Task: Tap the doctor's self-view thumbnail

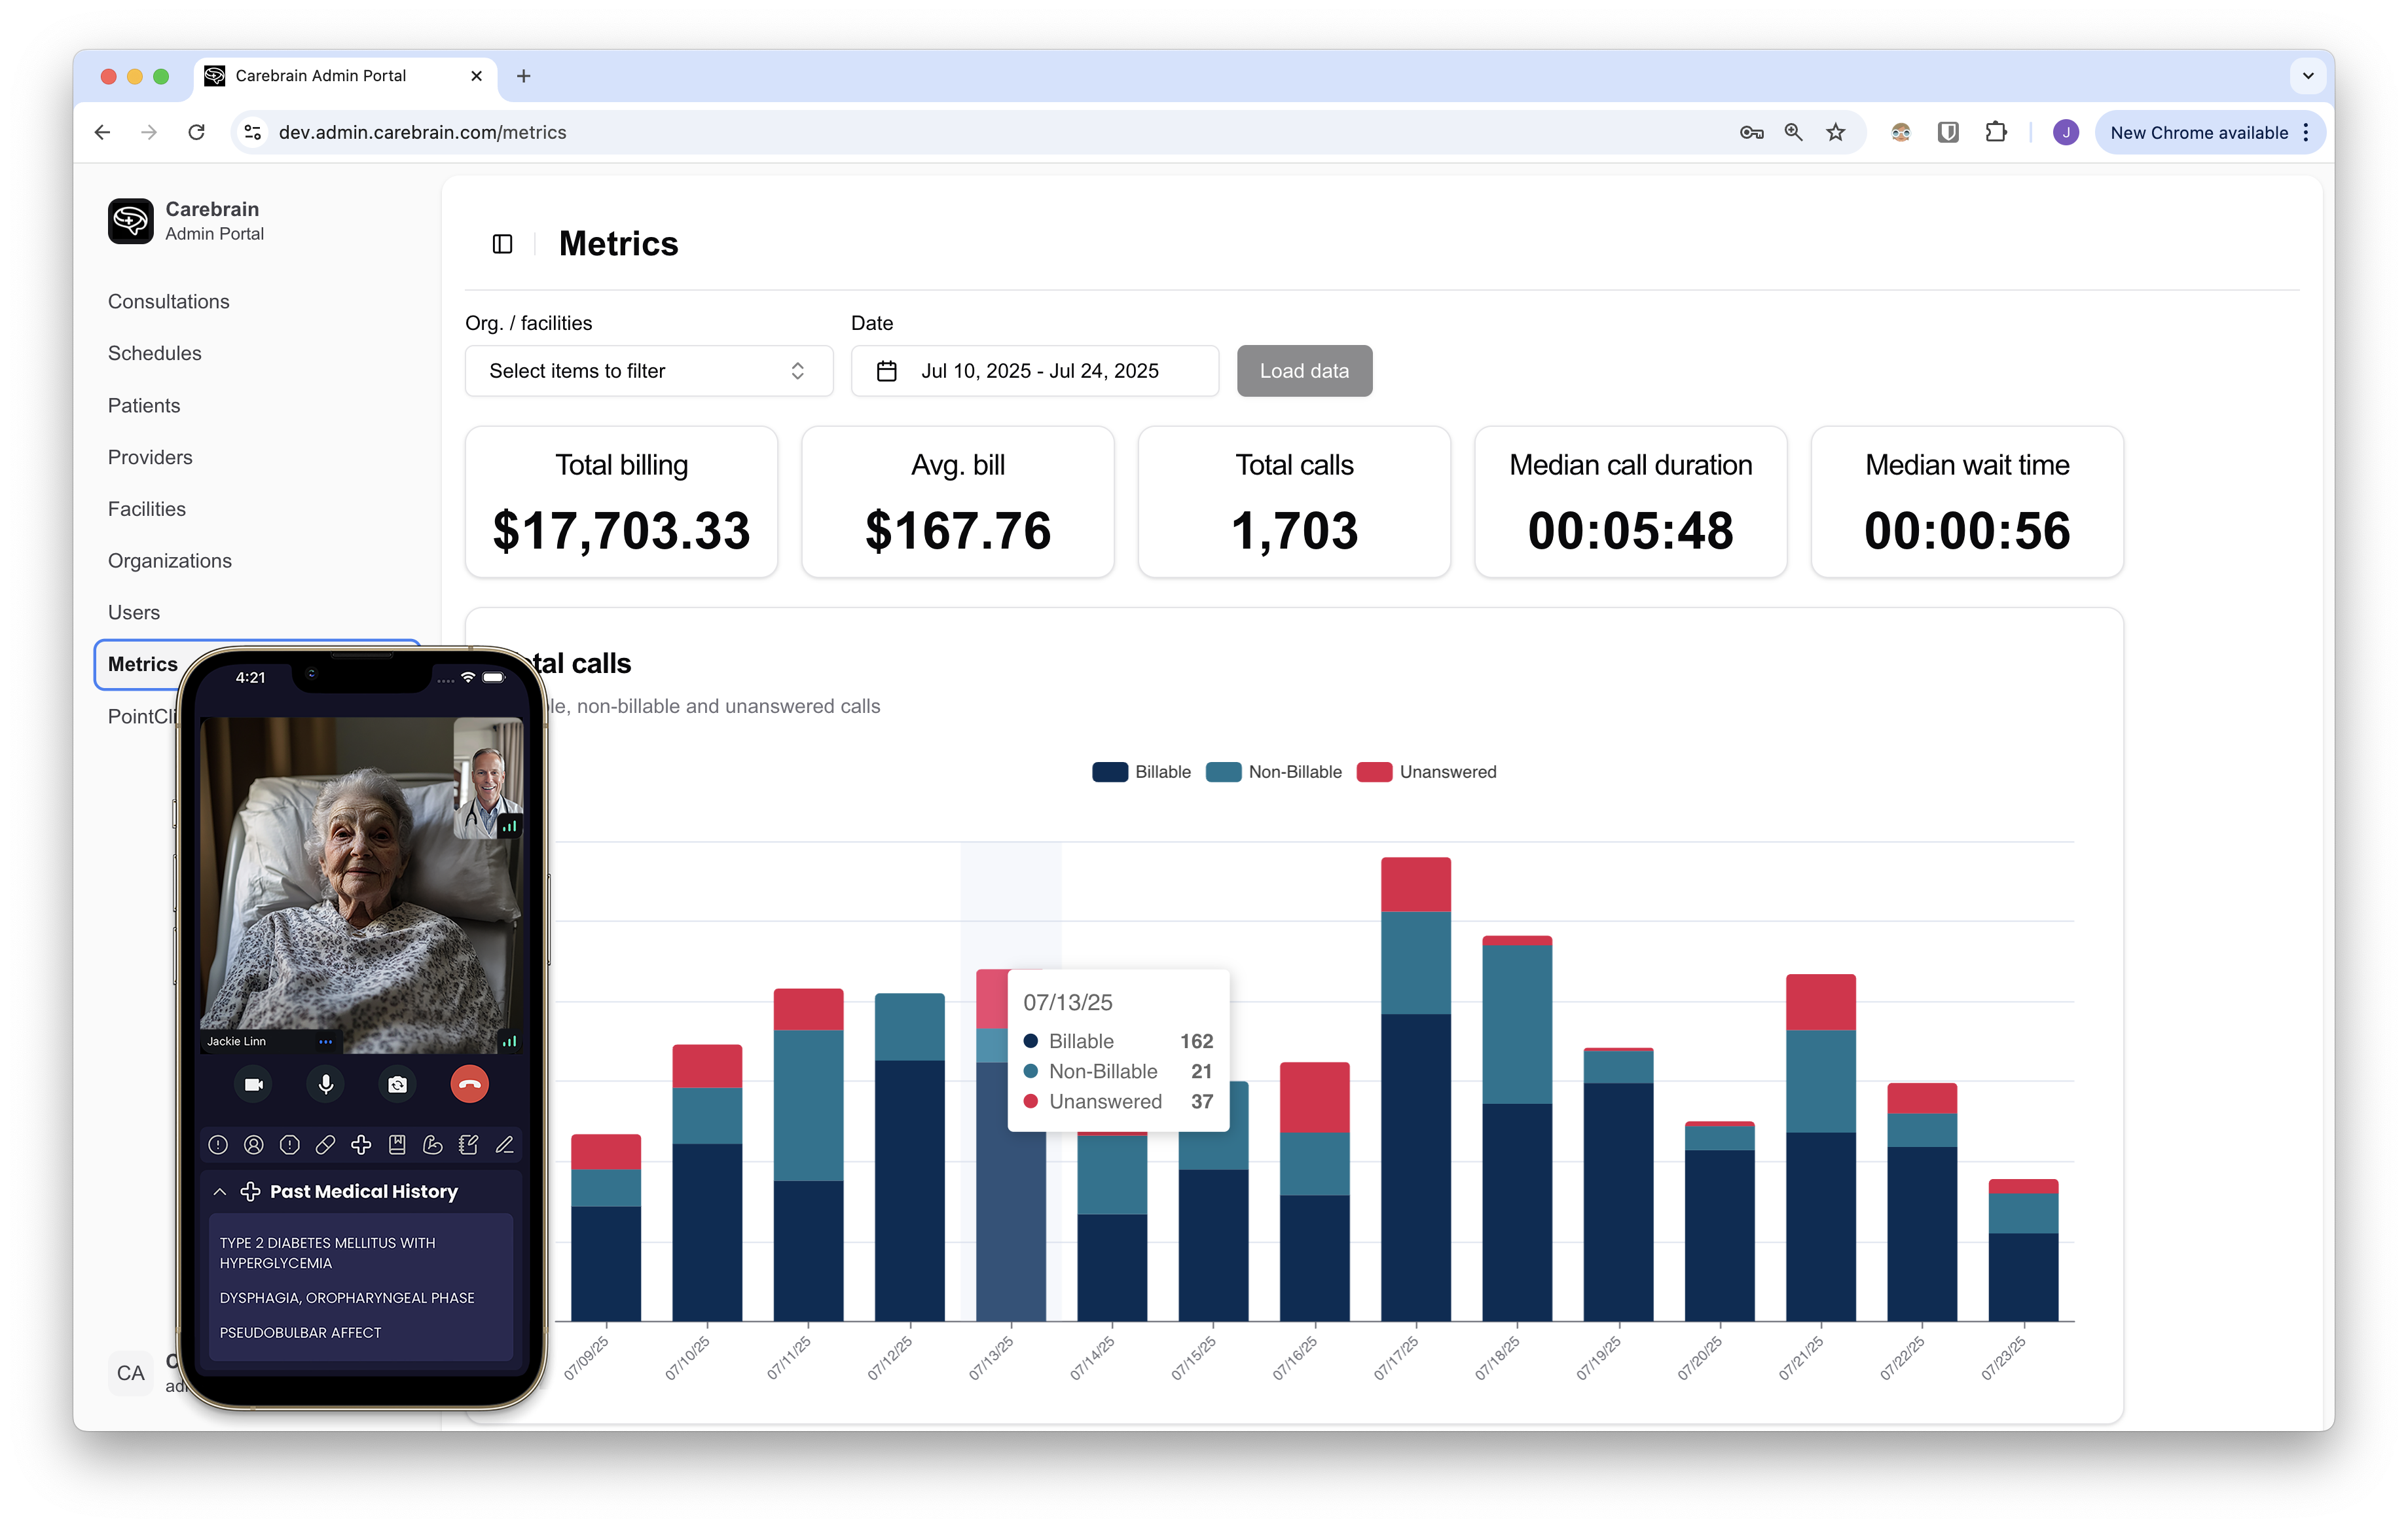Action: click(x=488, y=778)
